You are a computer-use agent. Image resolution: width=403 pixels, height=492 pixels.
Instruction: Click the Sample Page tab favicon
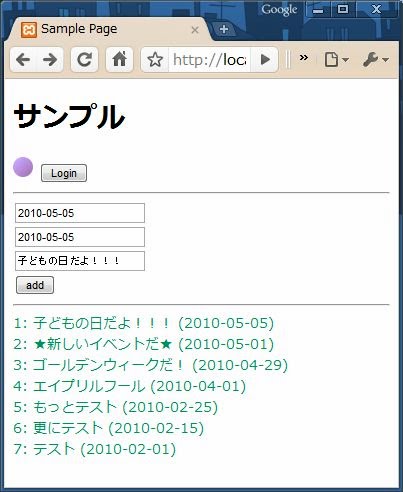click(x=29, y=30)
